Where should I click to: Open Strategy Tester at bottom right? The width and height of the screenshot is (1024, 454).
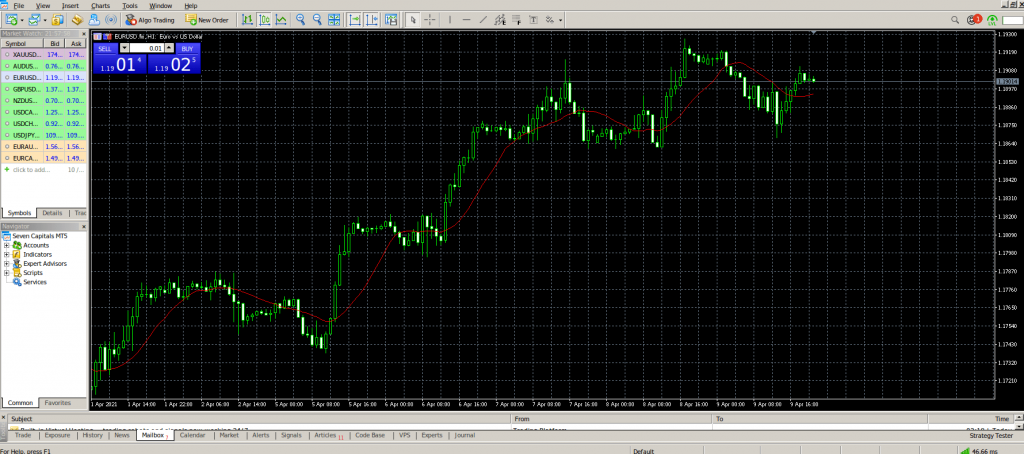(990, 435)
